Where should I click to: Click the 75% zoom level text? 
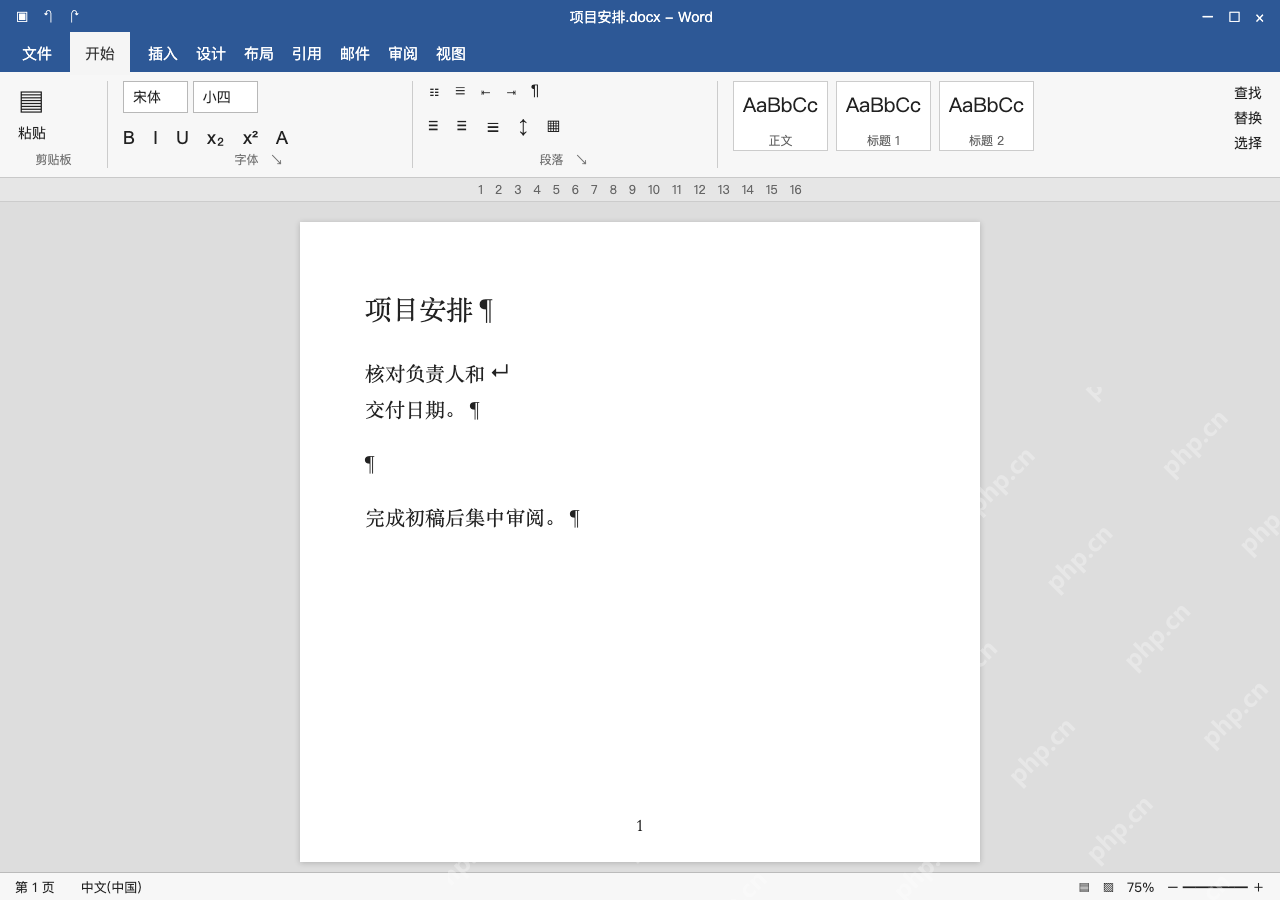point(1140,887)
